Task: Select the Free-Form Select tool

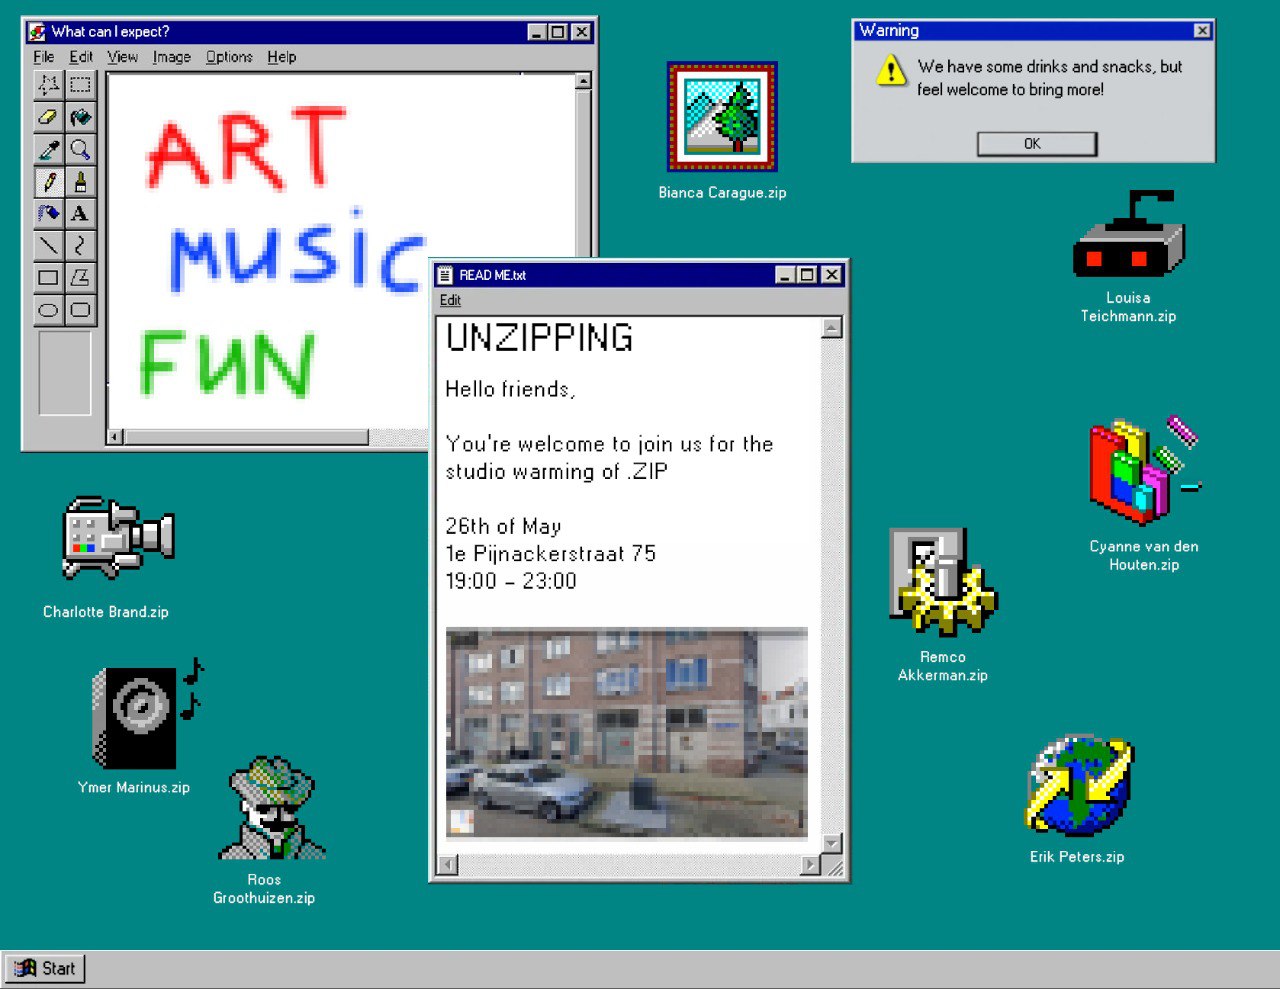Action: (x=47, y=85)
